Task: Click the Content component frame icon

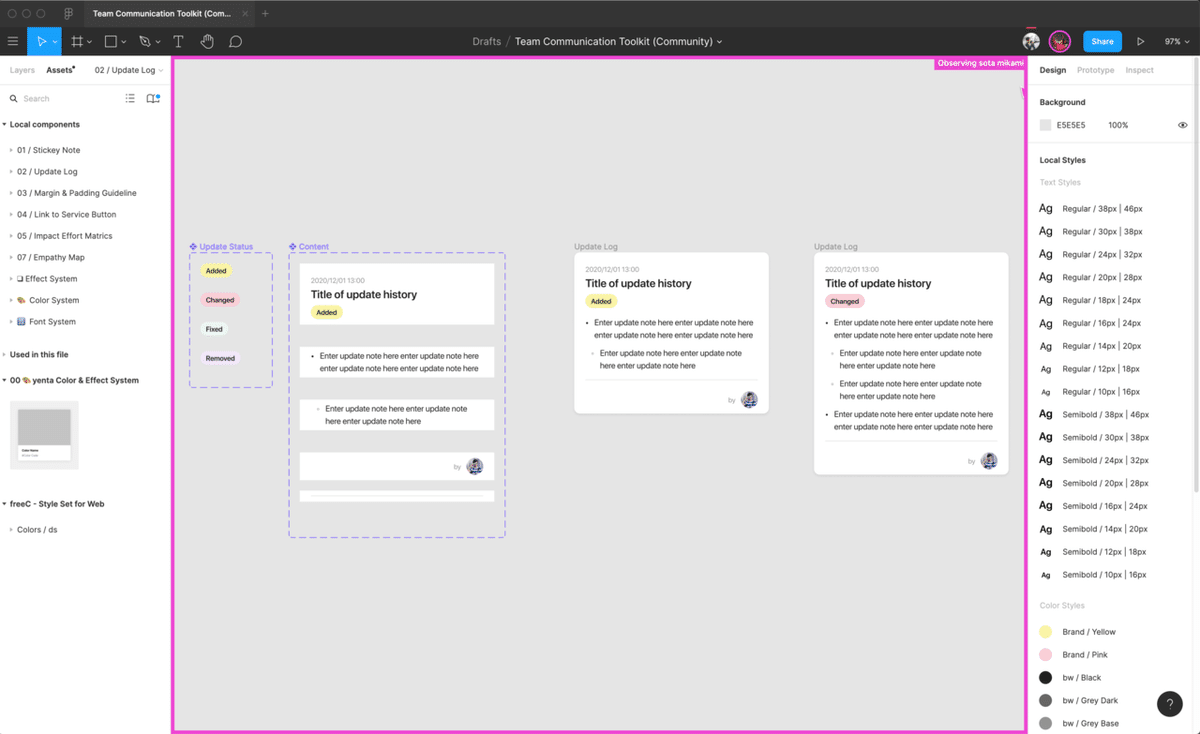Action: pyautogui.click(x=293, y=246)
